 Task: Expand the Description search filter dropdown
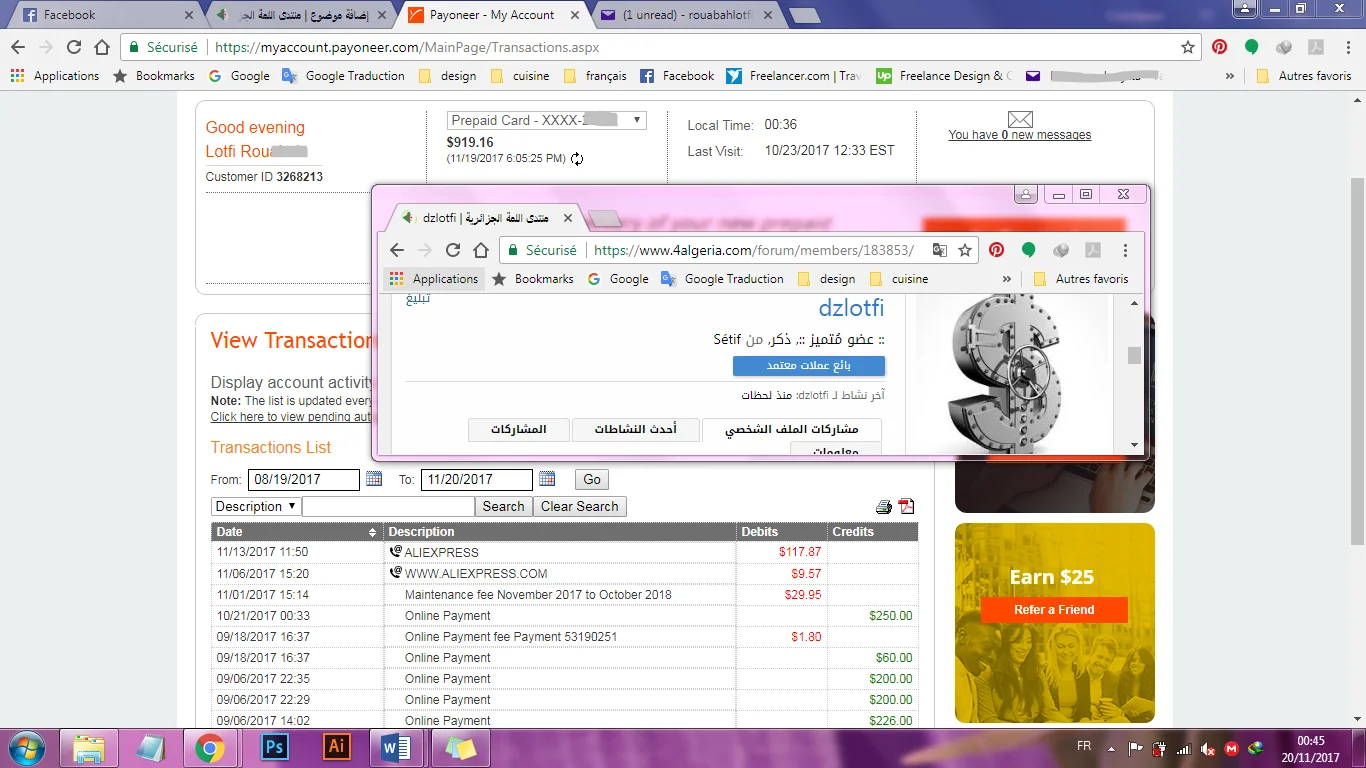[x=256, y=506]
